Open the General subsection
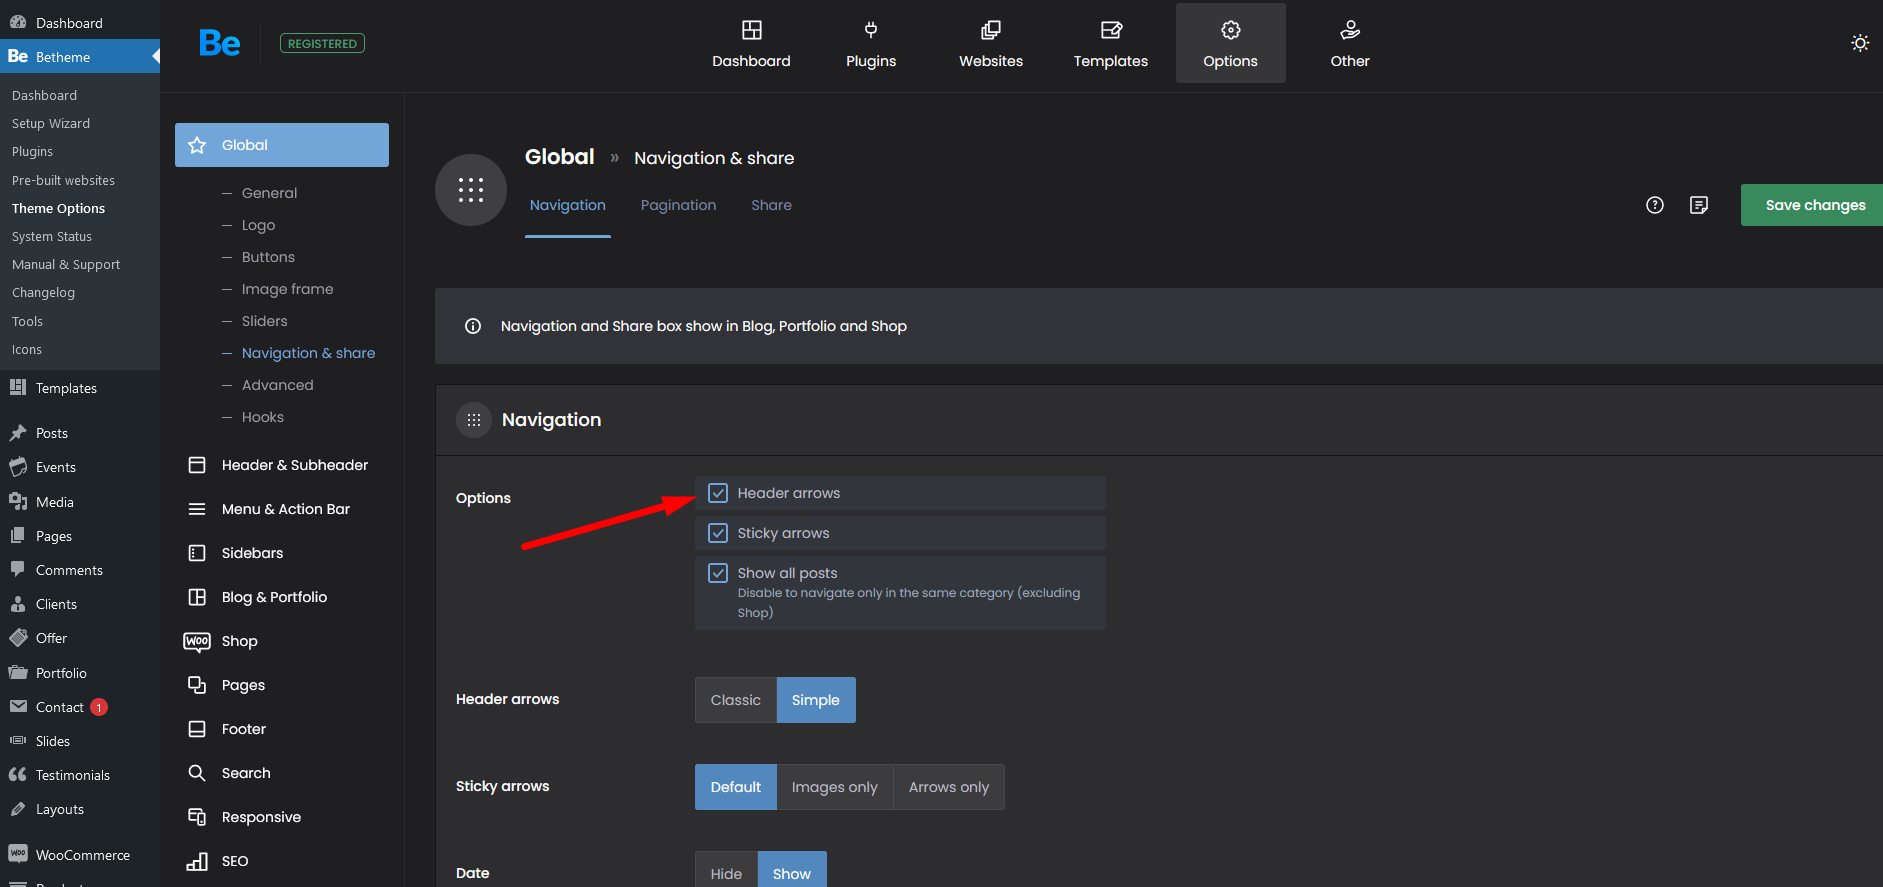 coord(269,193)
